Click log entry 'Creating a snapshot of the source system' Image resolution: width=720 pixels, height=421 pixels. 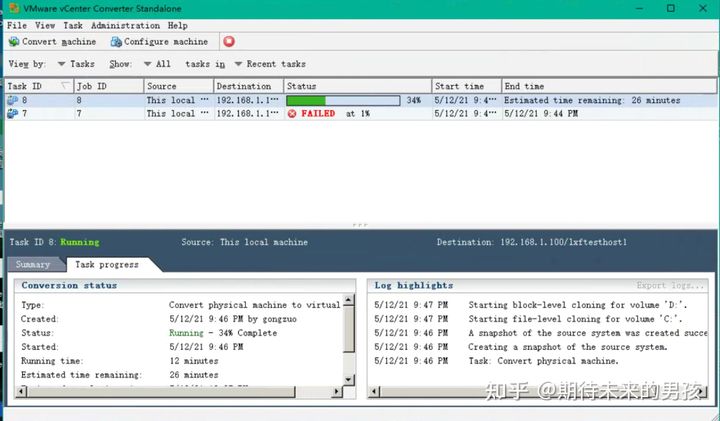568,347
